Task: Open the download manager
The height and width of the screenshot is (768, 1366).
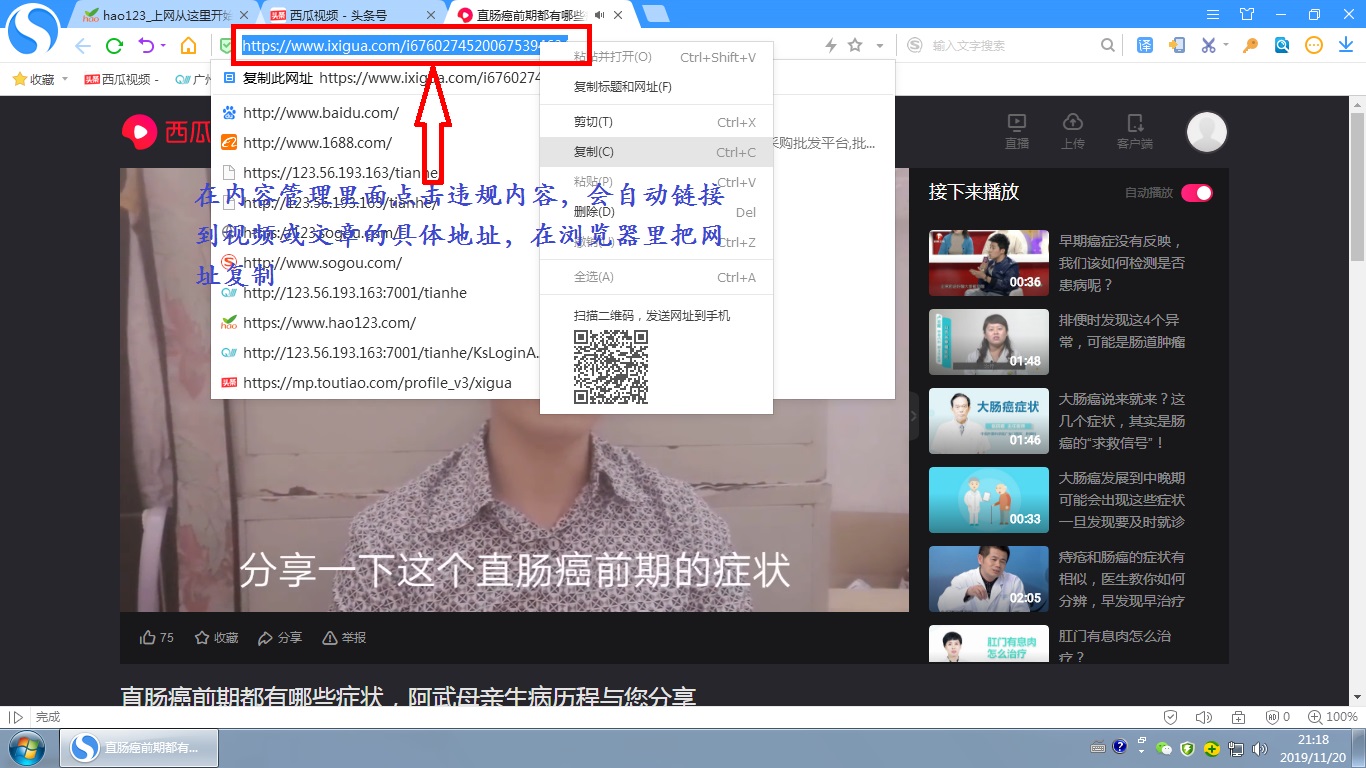Action: tap(1346, 45)
